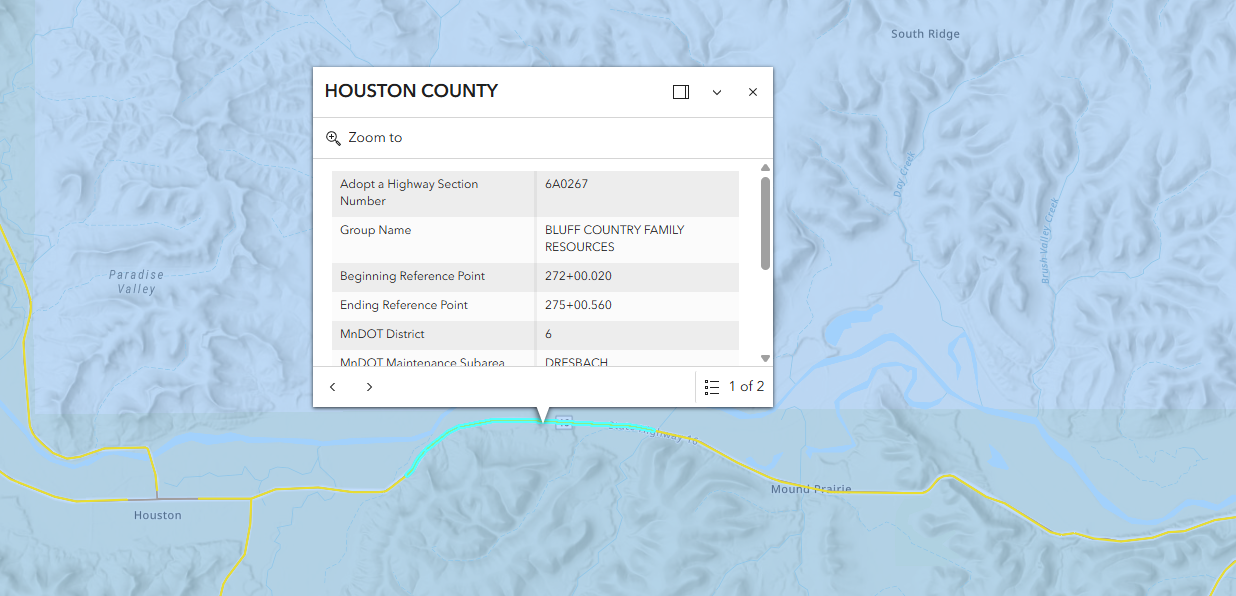Click the cyan highlighted highway segment

pyautogui.click(x=450, y=436)
